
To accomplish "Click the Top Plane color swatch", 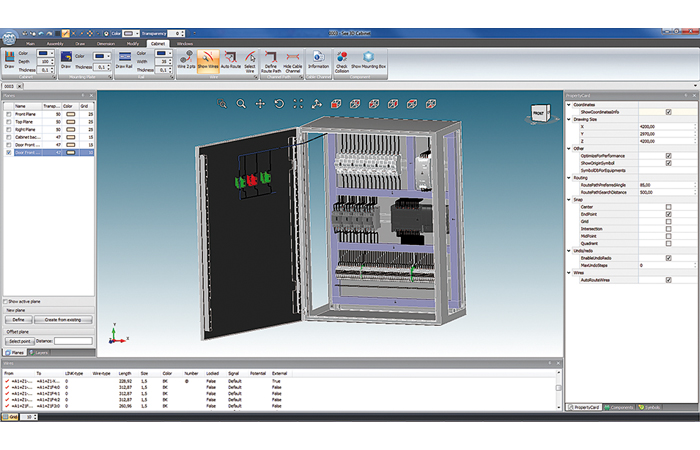I will [x=71, y=122].
